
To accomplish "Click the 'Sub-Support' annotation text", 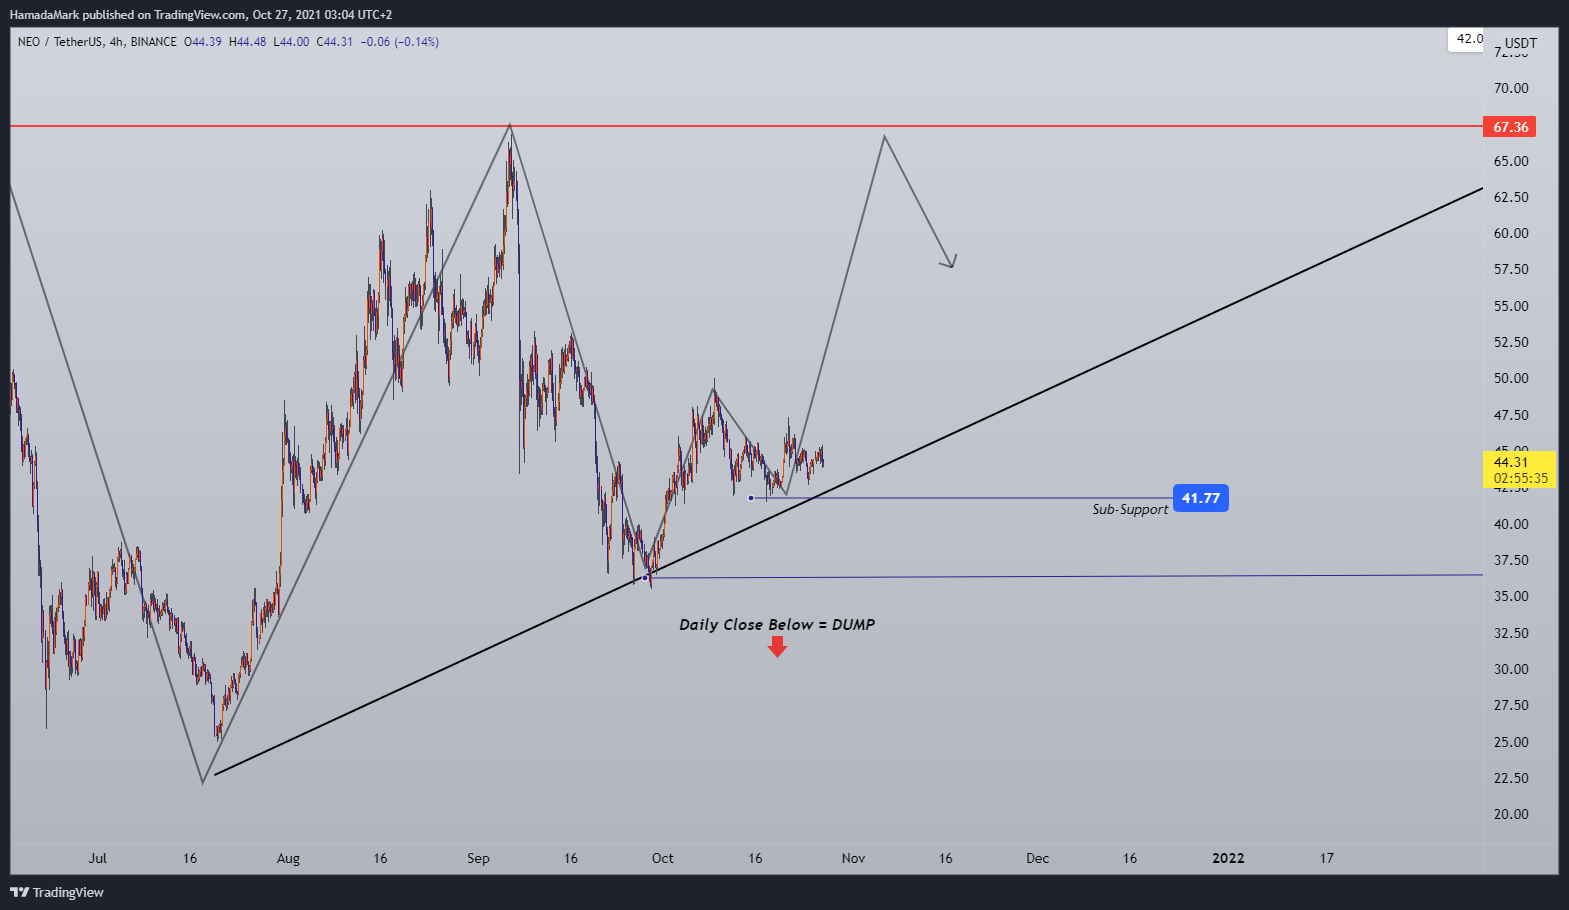I will click(1129, 509).
